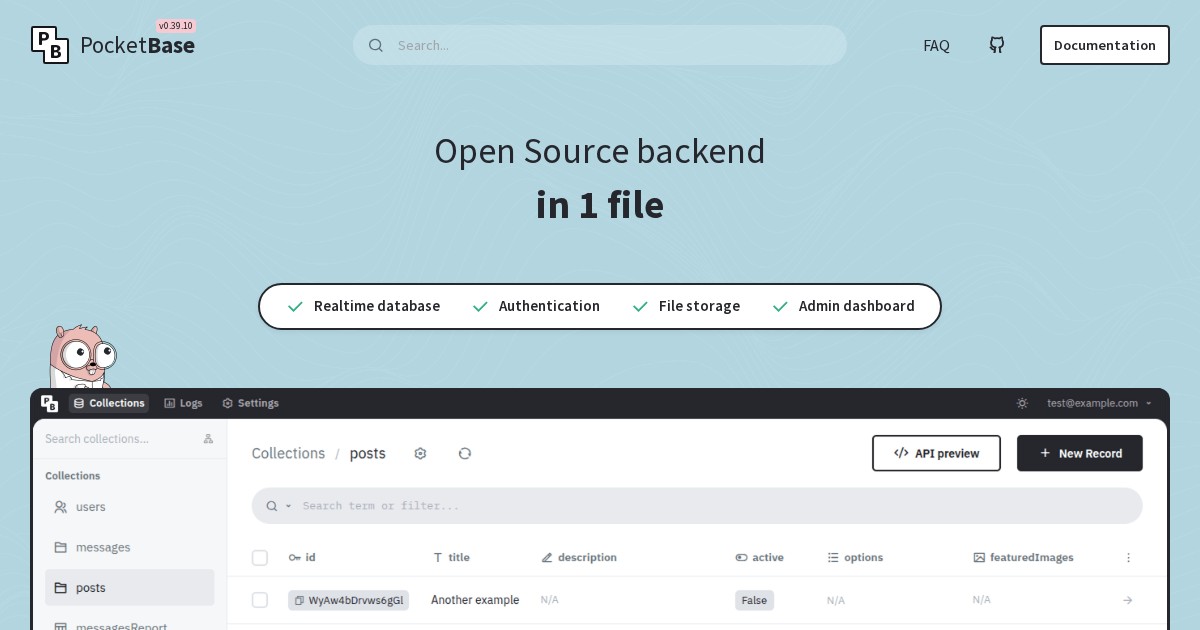Click the filter bar magnifier icon
This screenshot has width=1200, height=630.
272,506
